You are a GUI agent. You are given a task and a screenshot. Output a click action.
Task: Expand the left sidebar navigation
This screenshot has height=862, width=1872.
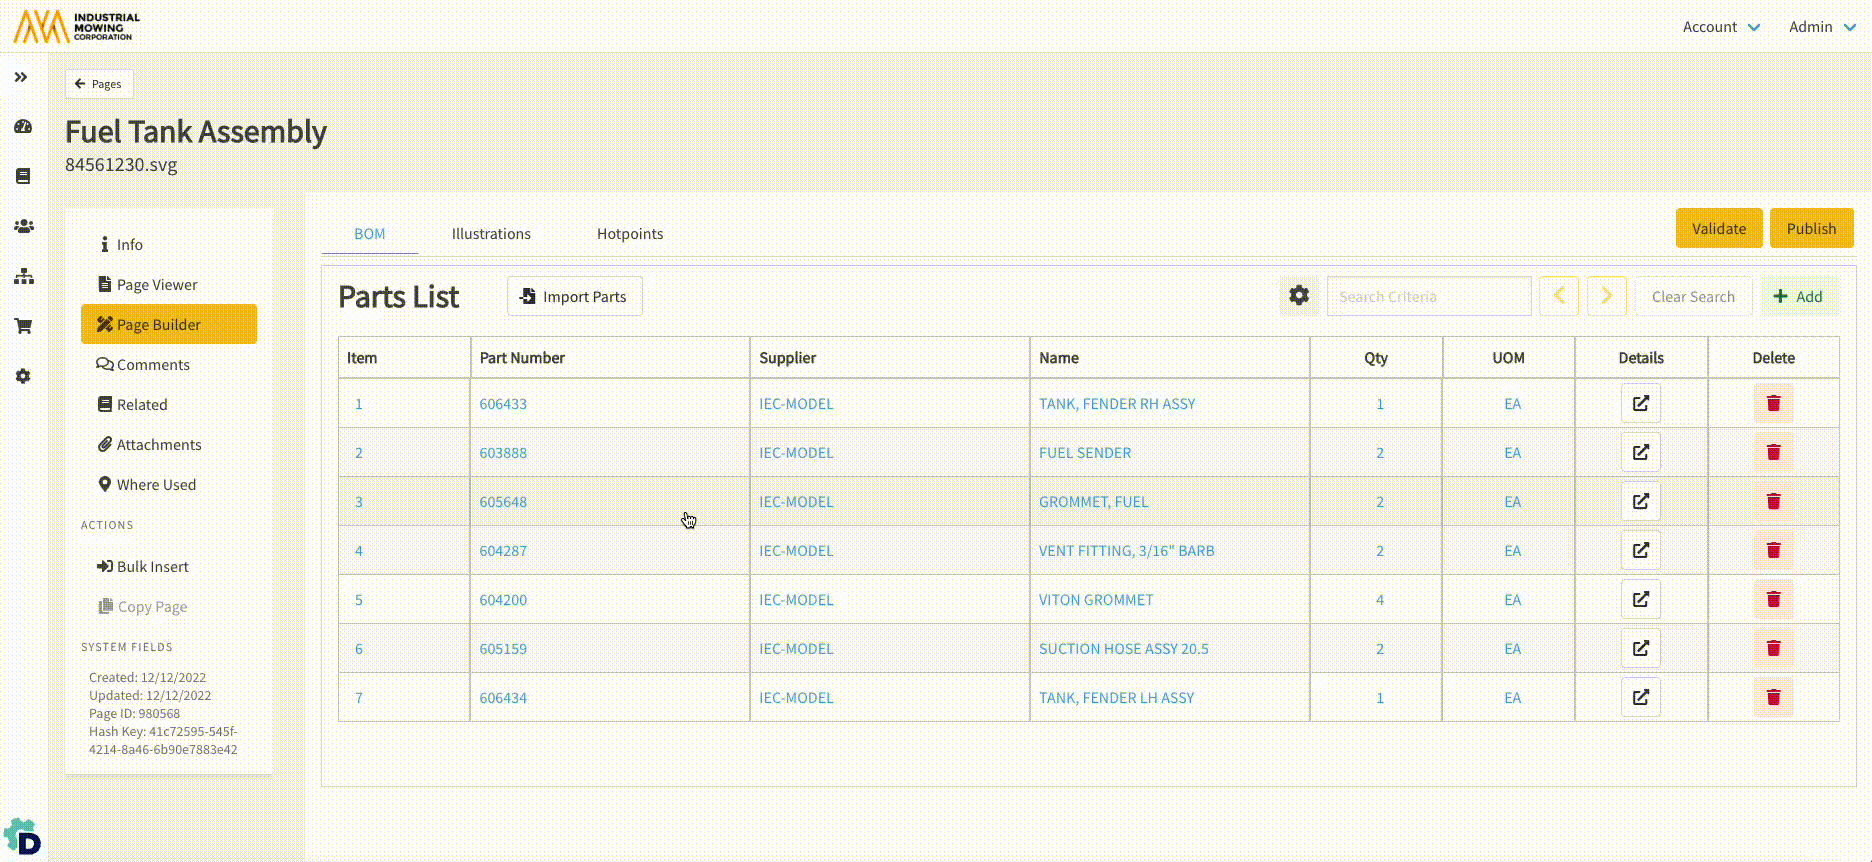click(x=21, y=77)
